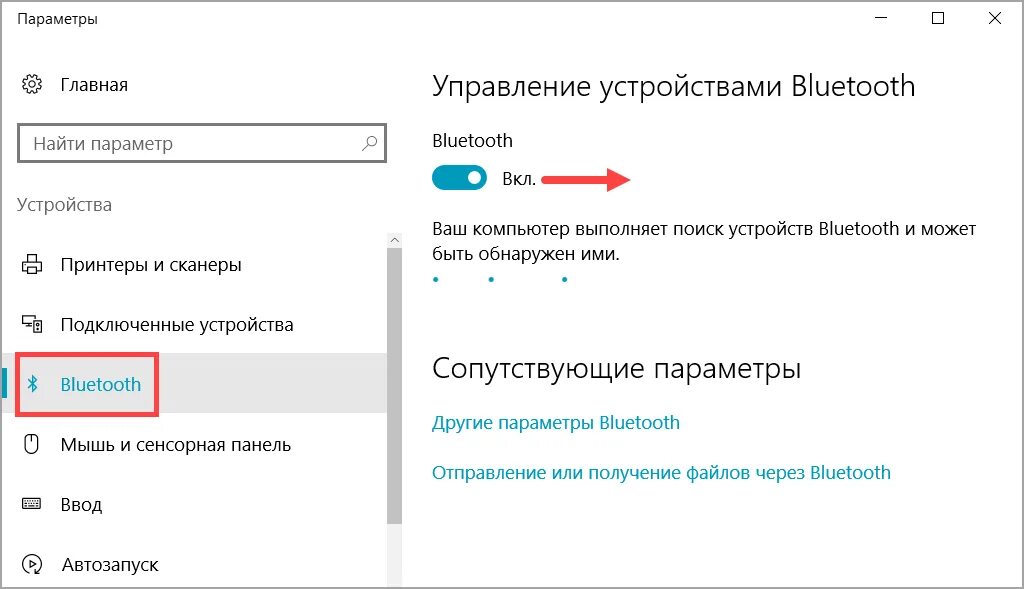This screenshot has height=589, width=1024.
Task: Select the Bluetooth section label
Action: (x=101, y=385)
